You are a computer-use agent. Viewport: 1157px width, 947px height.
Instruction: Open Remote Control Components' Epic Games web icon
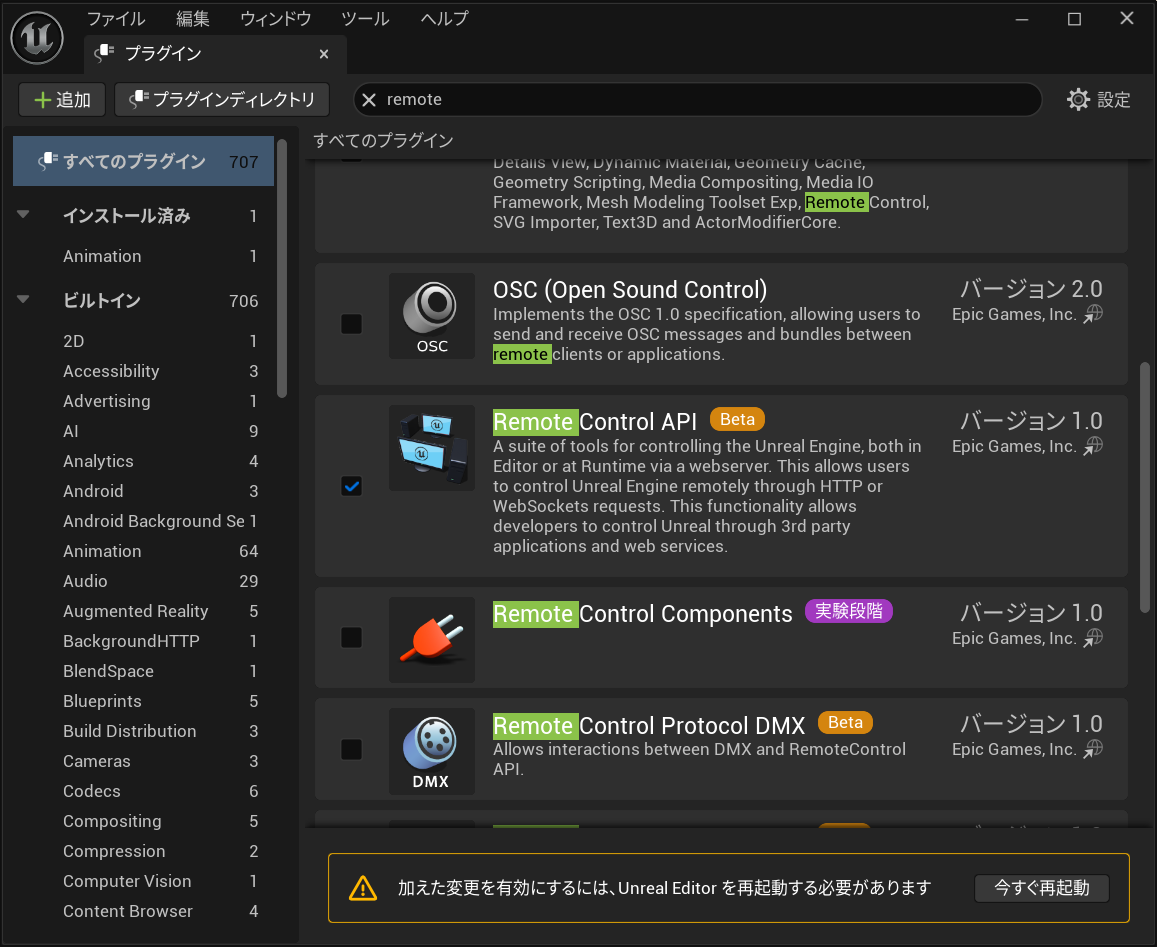click(1094, 637)
